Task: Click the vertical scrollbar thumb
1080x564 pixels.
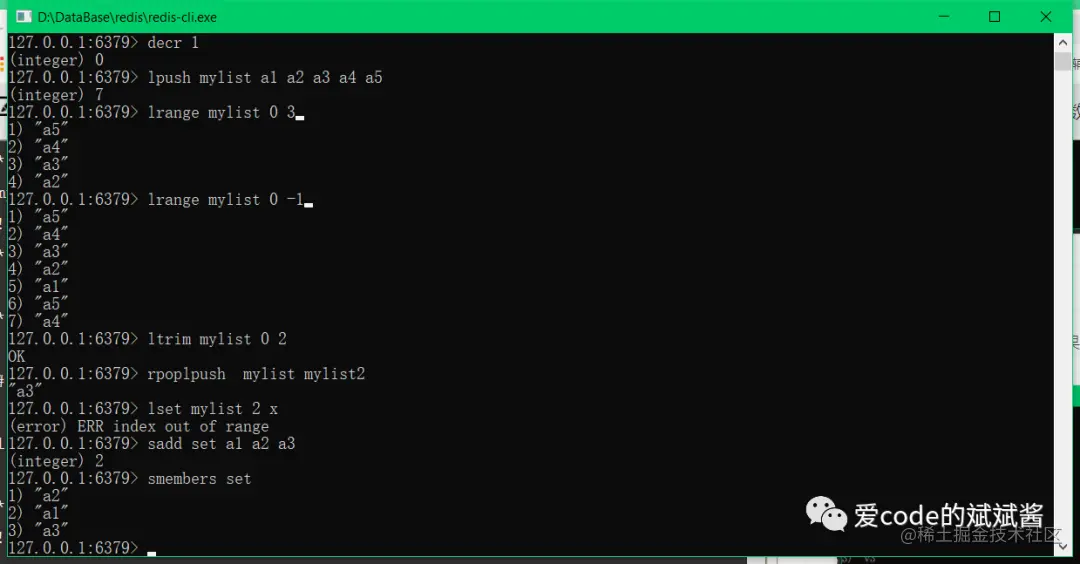Action: click(x=1062, y=61)
